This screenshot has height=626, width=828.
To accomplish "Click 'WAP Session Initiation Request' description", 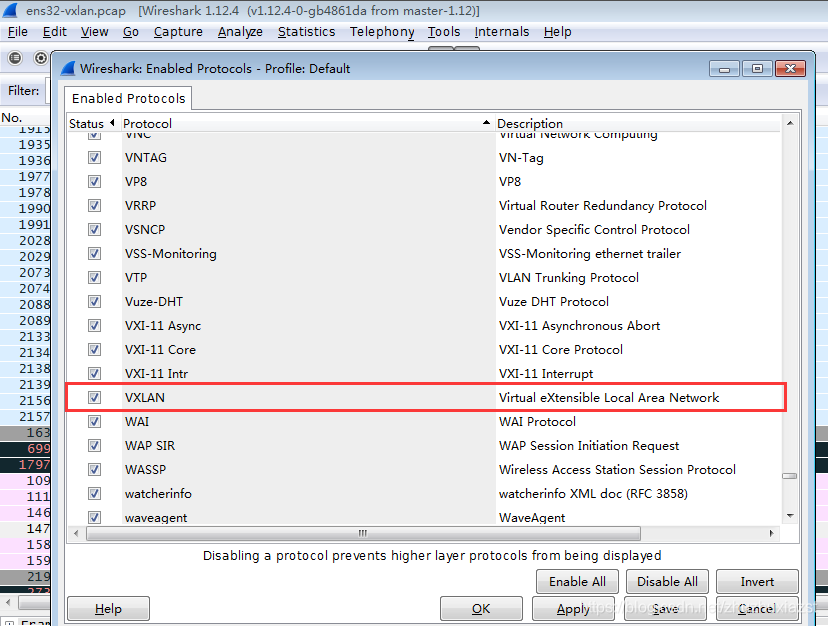I will (x=589, y=445).
